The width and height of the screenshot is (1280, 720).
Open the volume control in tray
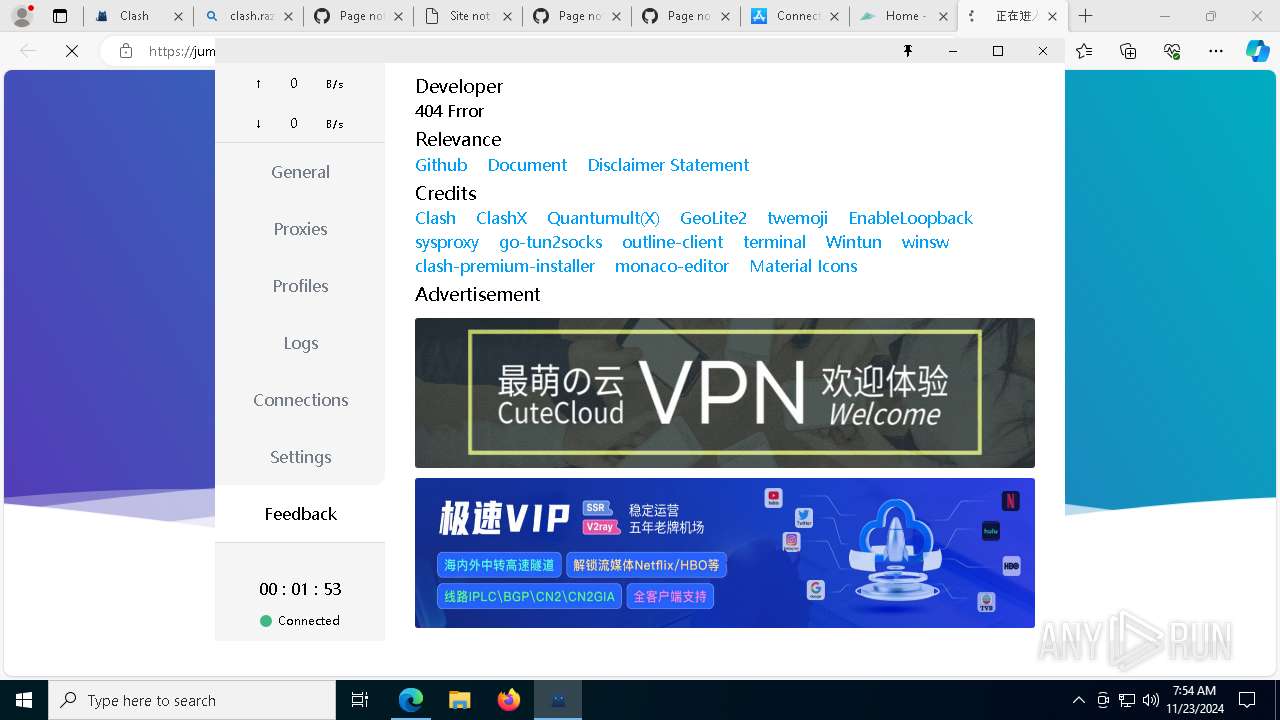point(1151,700)
